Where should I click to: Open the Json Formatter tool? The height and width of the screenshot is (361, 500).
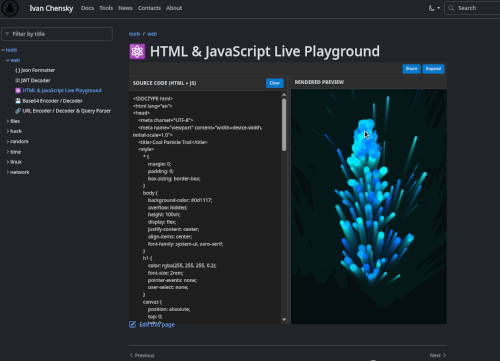35,70
